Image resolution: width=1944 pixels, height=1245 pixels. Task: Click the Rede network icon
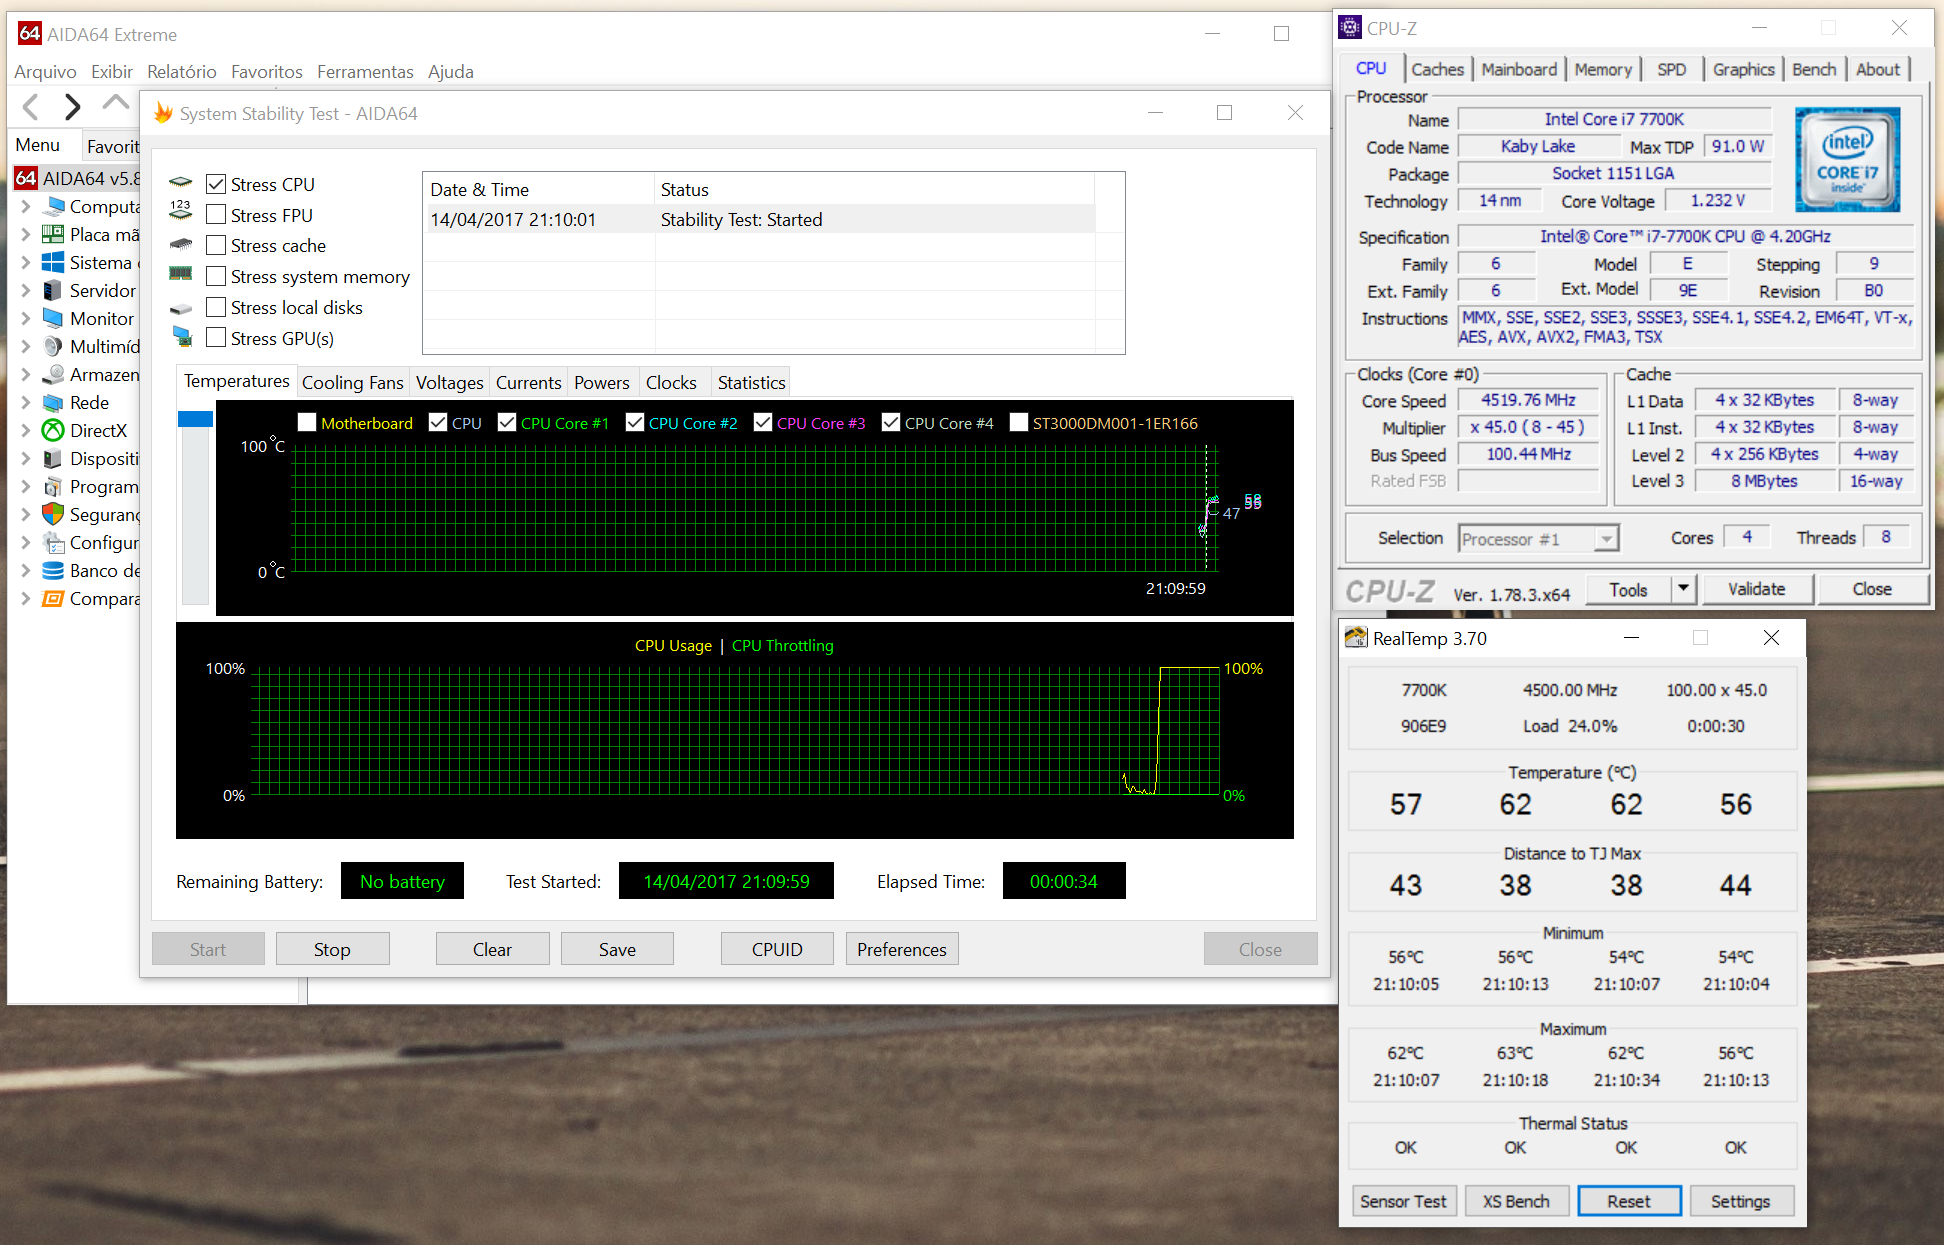[53, 402]
